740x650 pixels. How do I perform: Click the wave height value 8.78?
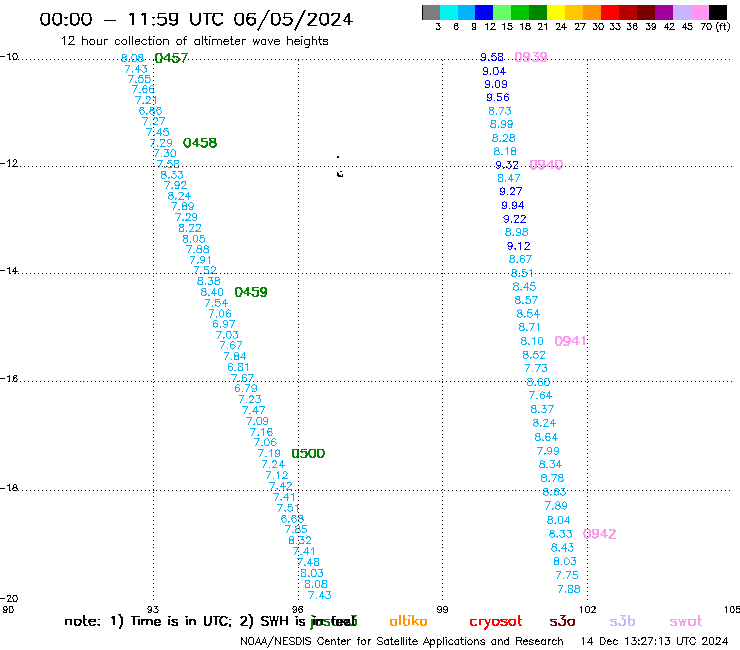(552, 478)
